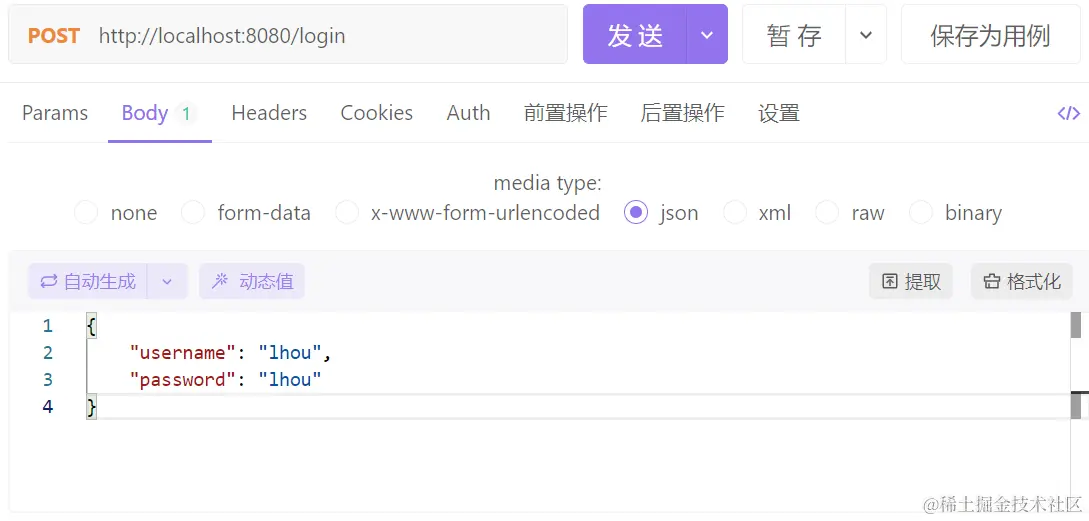
Task: Expand the 自动生成 dropdown chevron
Action: pos(167,282)
